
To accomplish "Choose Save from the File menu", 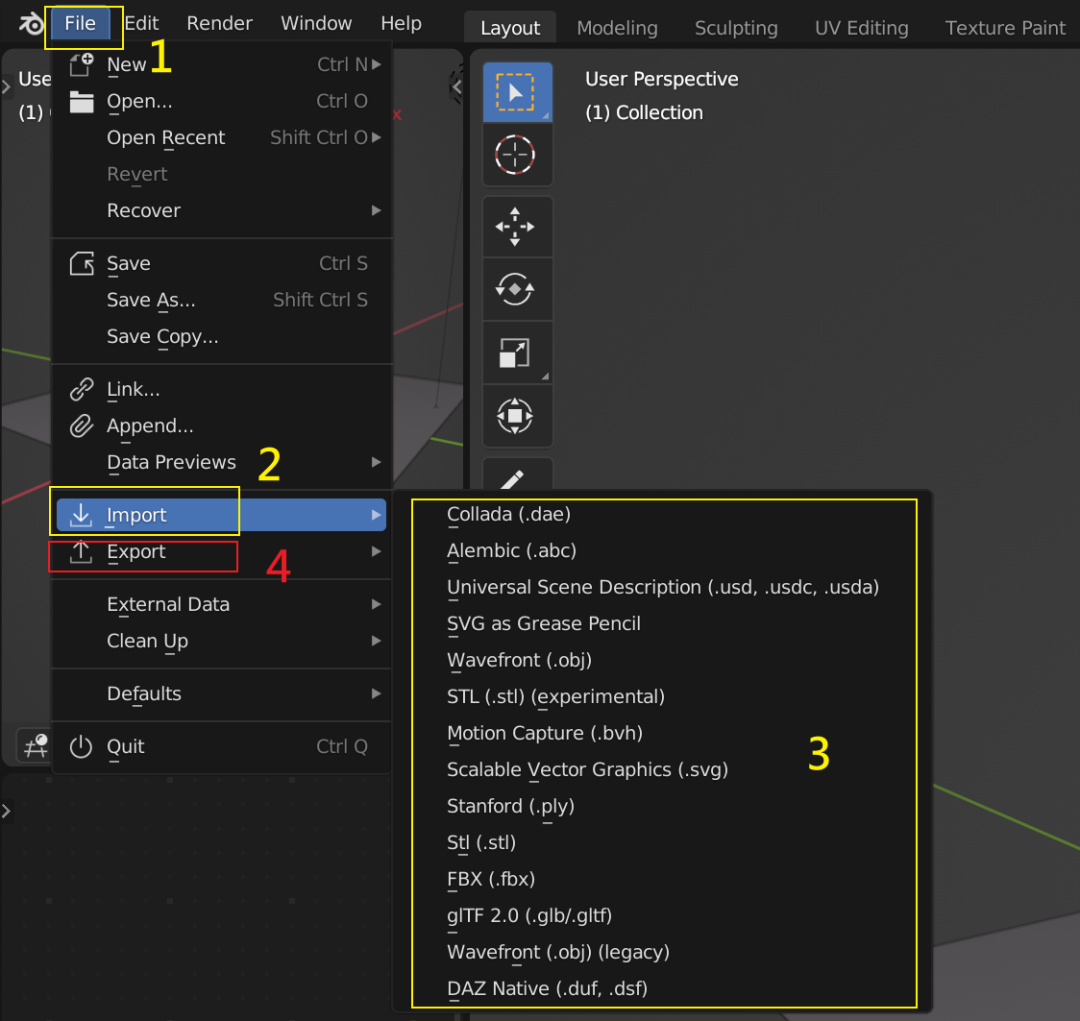I will [222, 263].
